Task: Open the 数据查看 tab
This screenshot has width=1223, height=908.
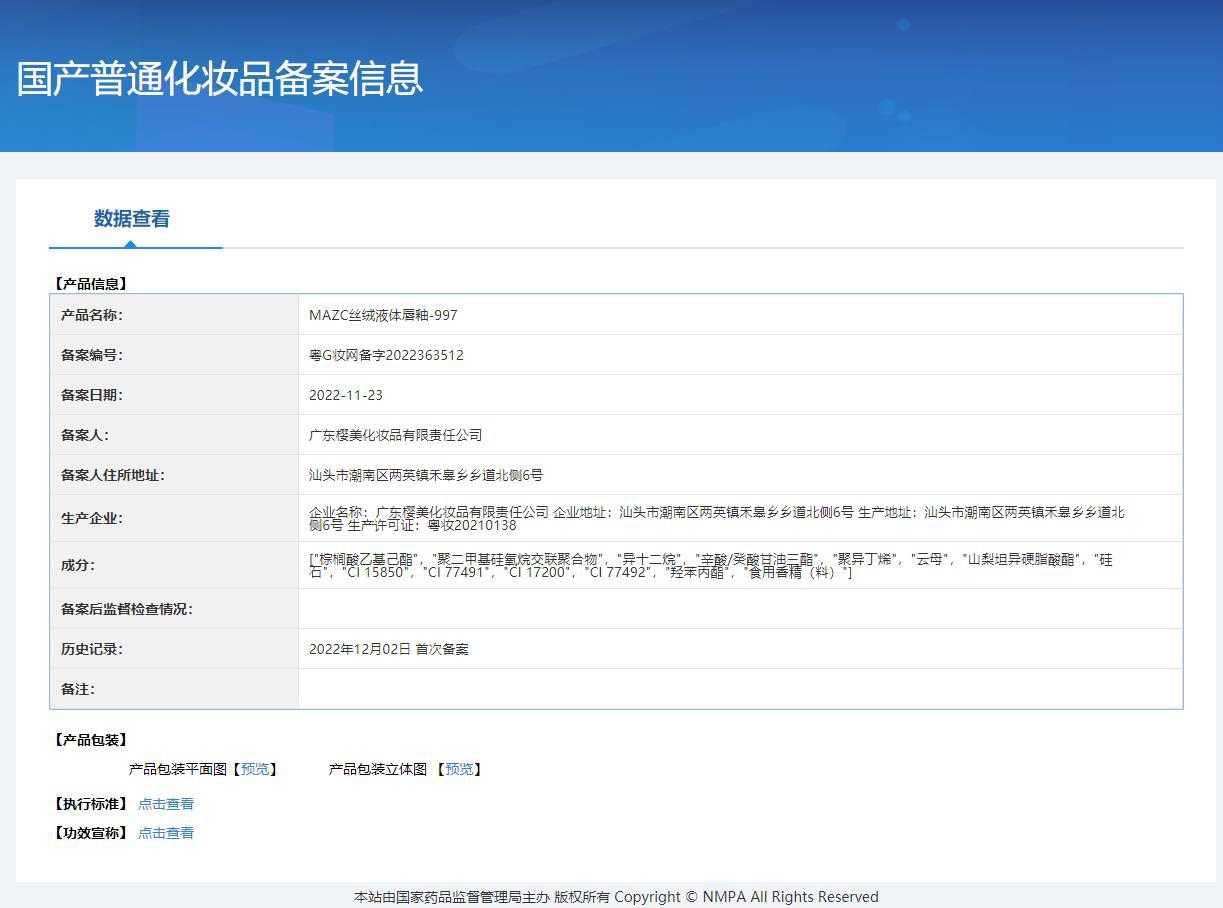Action: pos(132,219)
